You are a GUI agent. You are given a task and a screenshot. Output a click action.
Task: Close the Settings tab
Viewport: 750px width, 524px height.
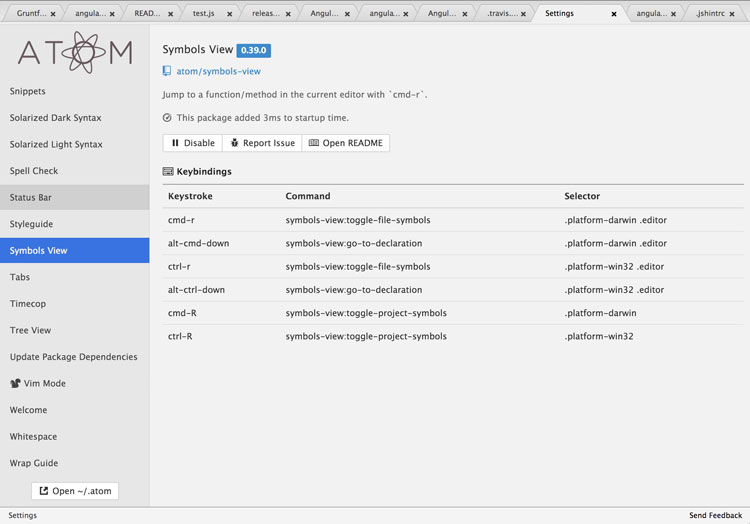pos(614,14)
